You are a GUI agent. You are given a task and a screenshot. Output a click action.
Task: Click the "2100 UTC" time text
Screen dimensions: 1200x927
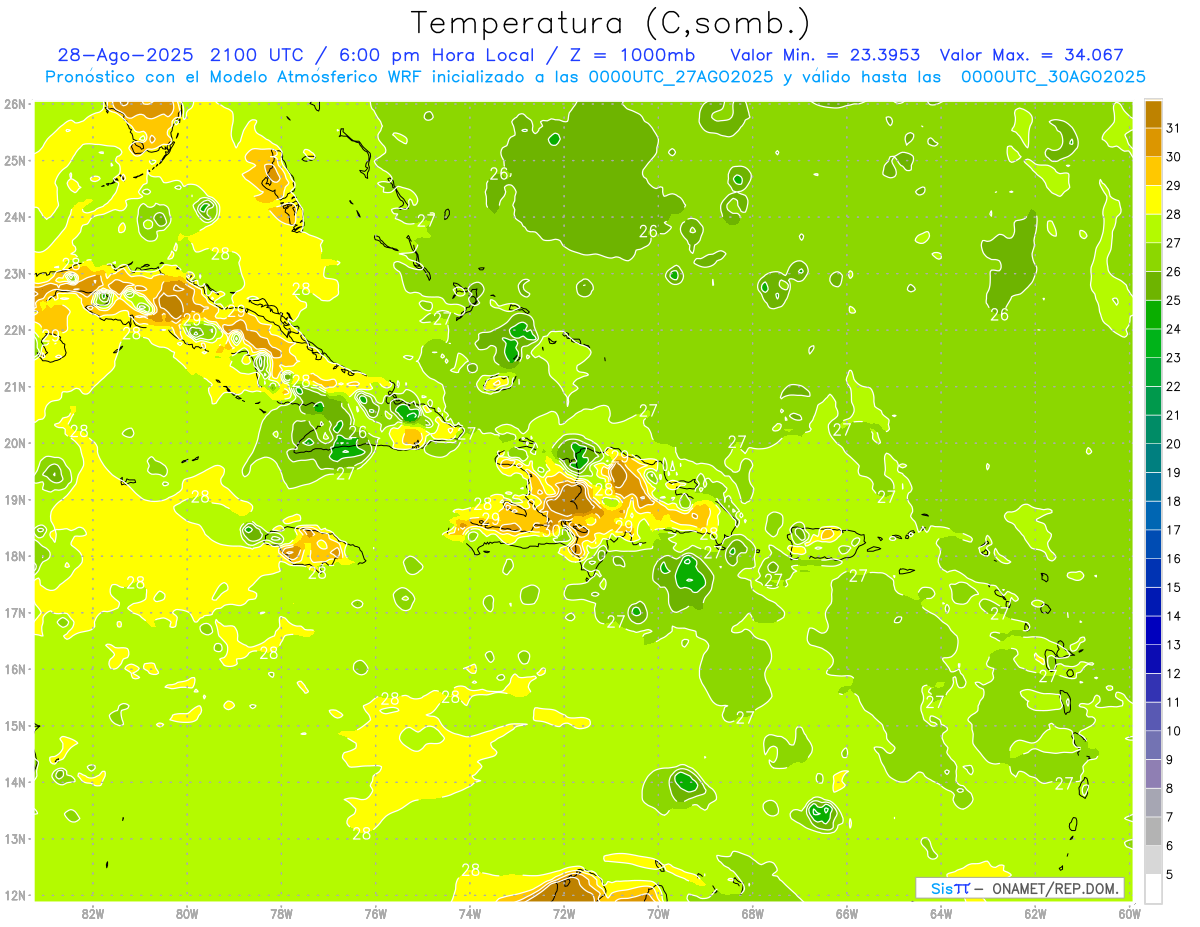260,55
